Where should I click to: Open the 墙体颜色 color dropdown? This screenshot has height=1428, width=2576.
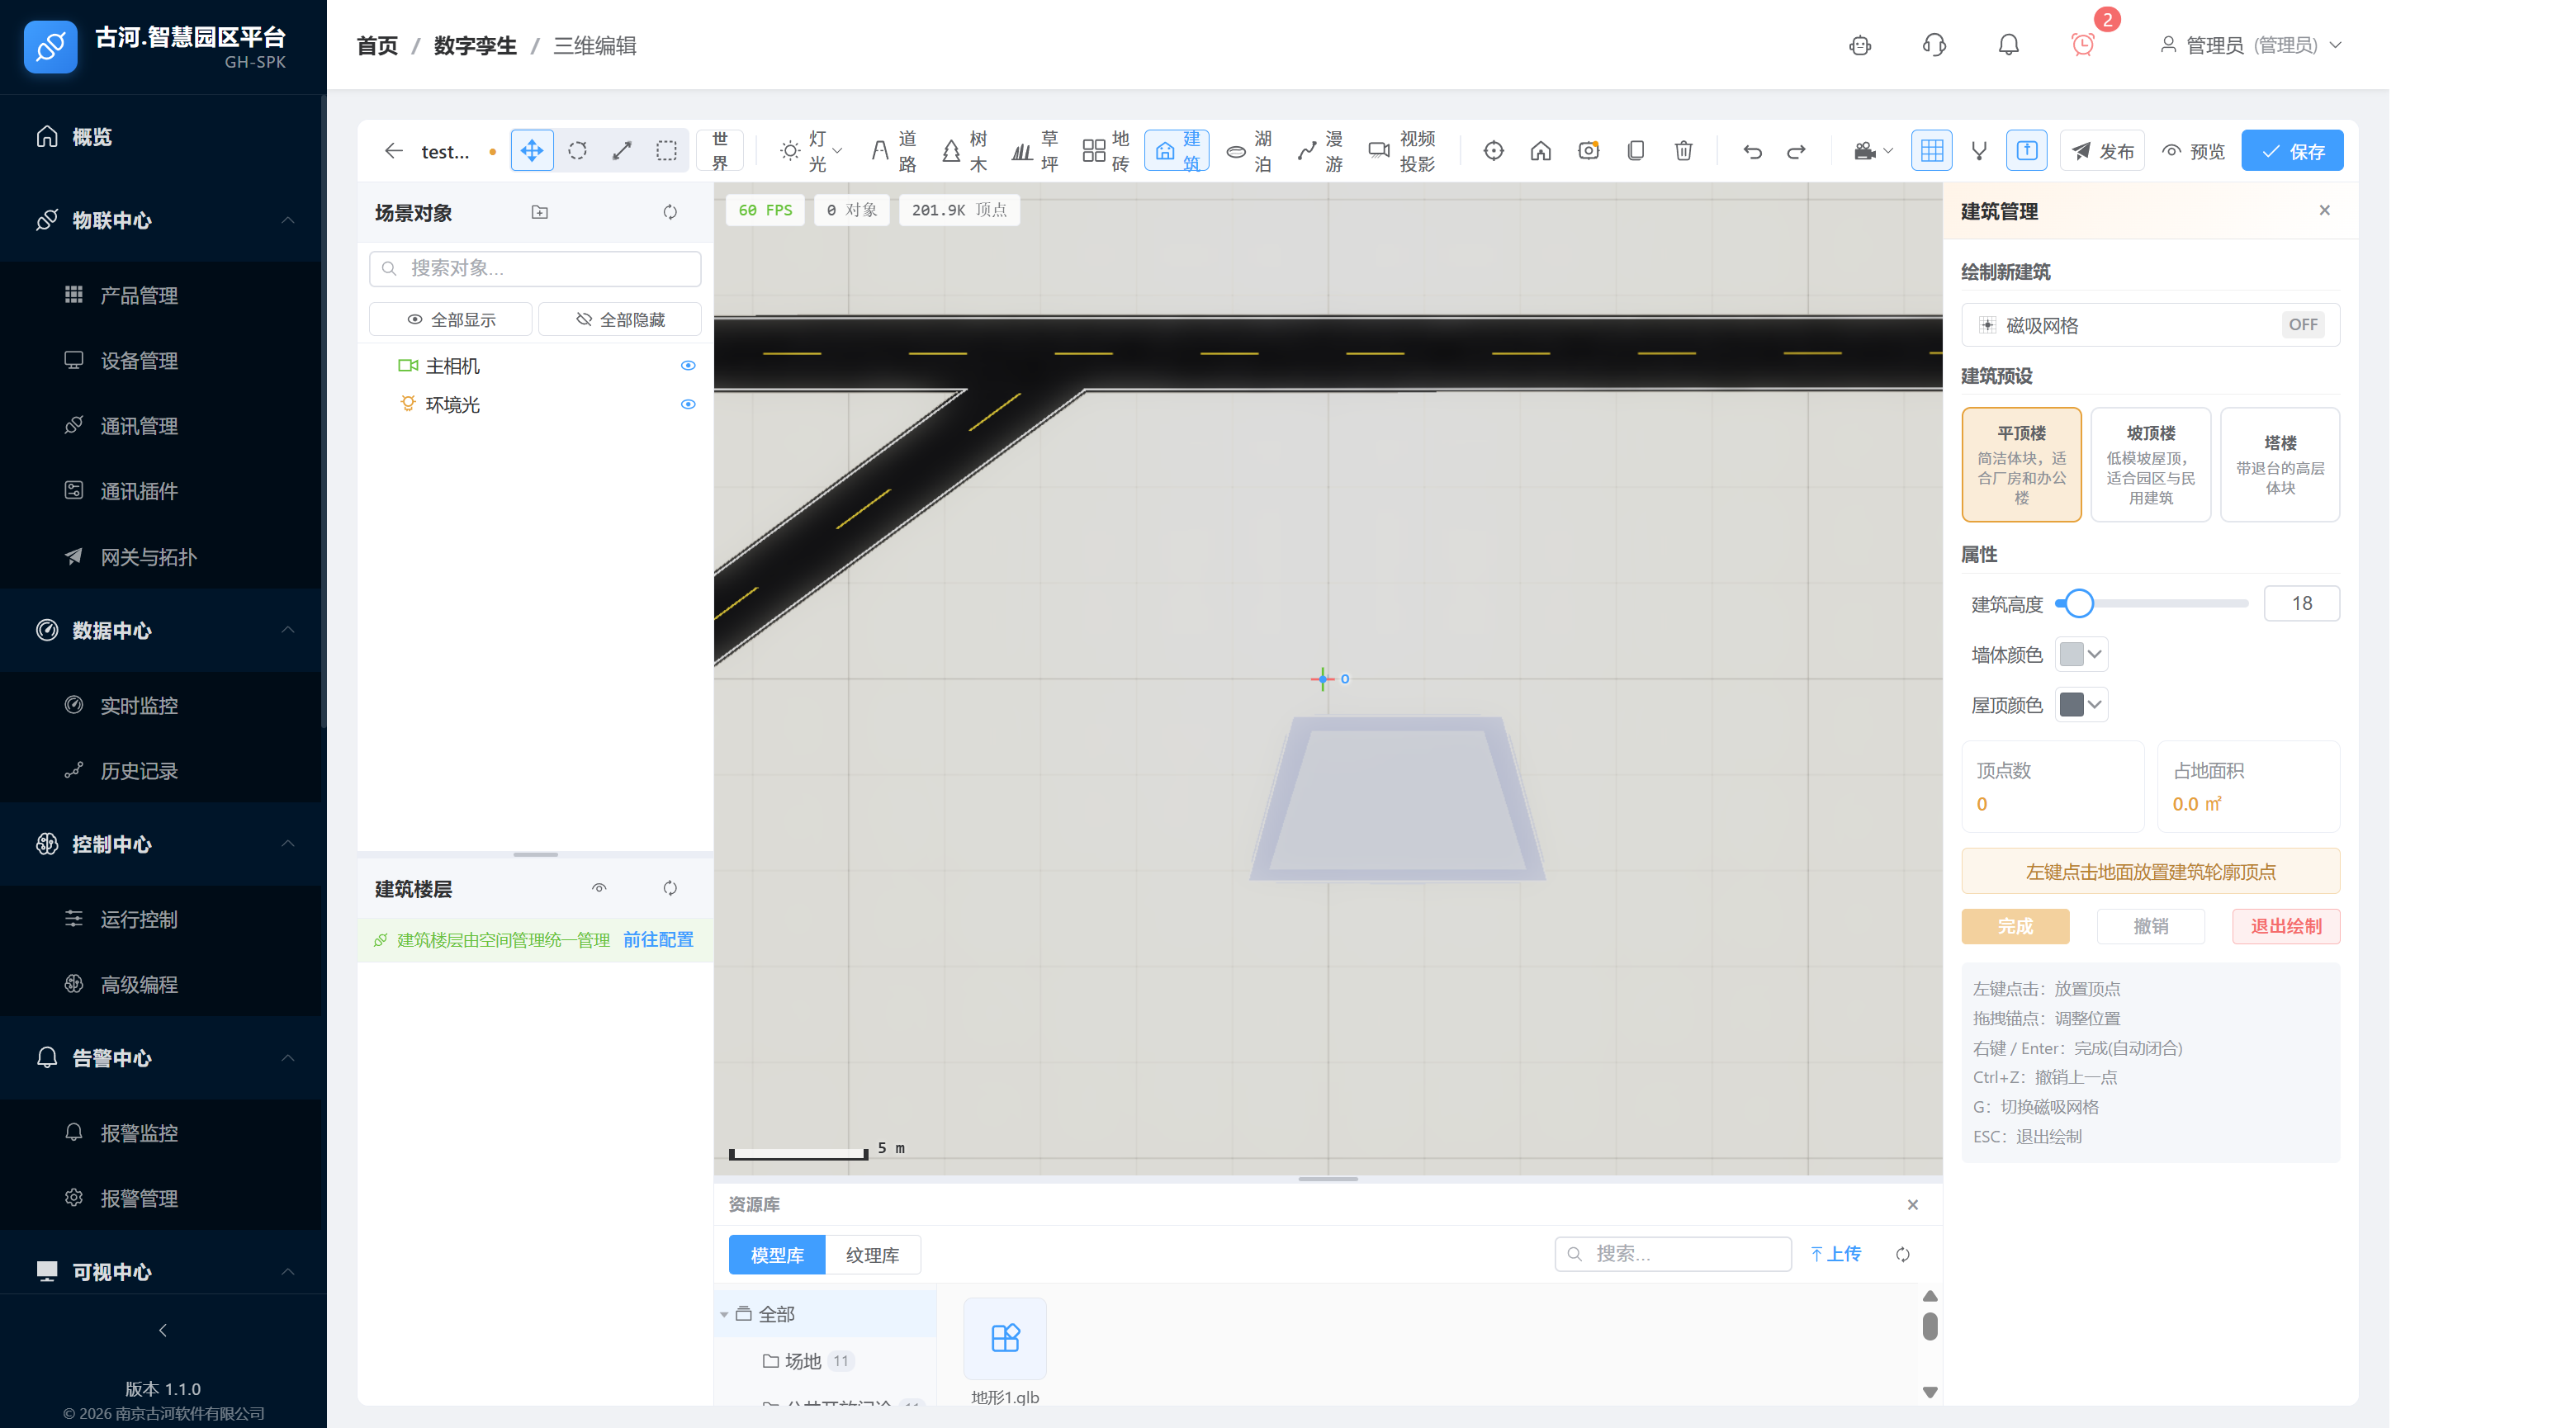[x=2082, y=654]
